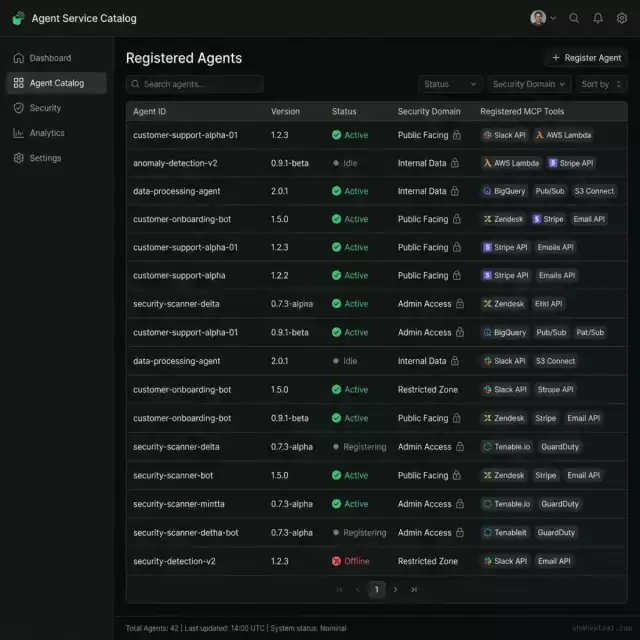Image resolution: width=640 pixels, height=640 pixels.
Task: Open Security in sidebar
Action: point(57,108)
